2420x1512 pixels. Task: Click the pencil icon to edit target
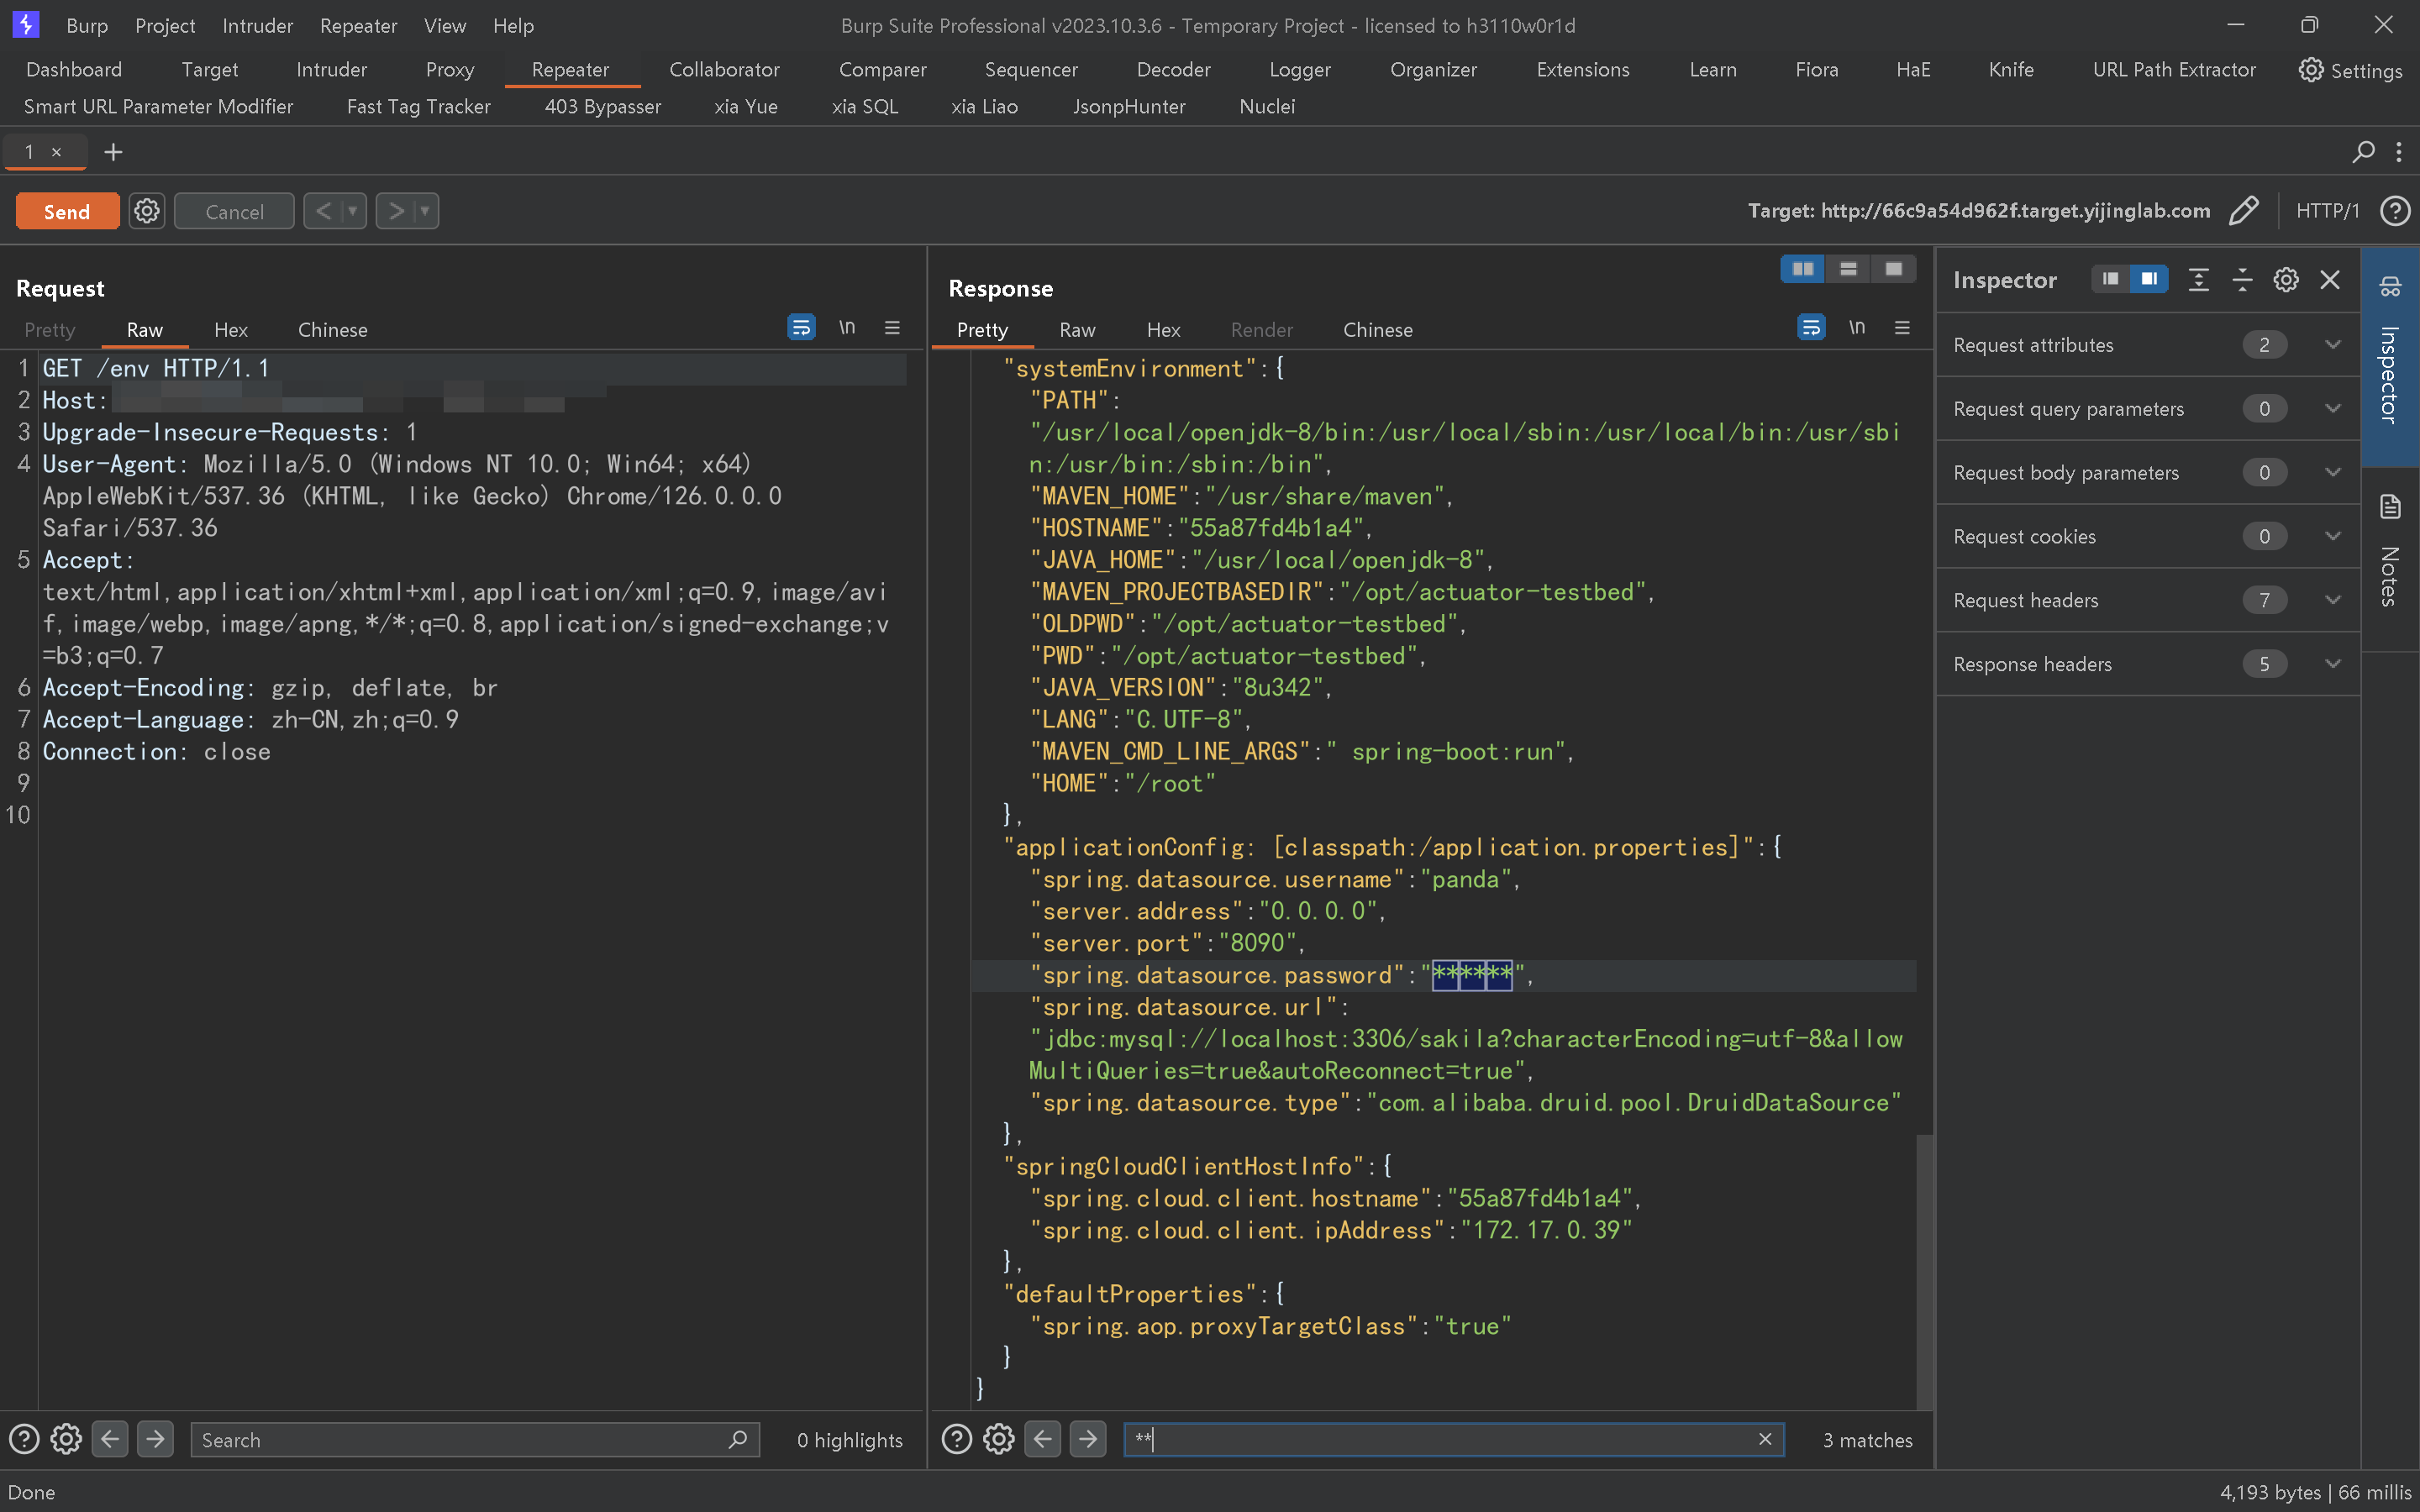tap(2243, 211)
